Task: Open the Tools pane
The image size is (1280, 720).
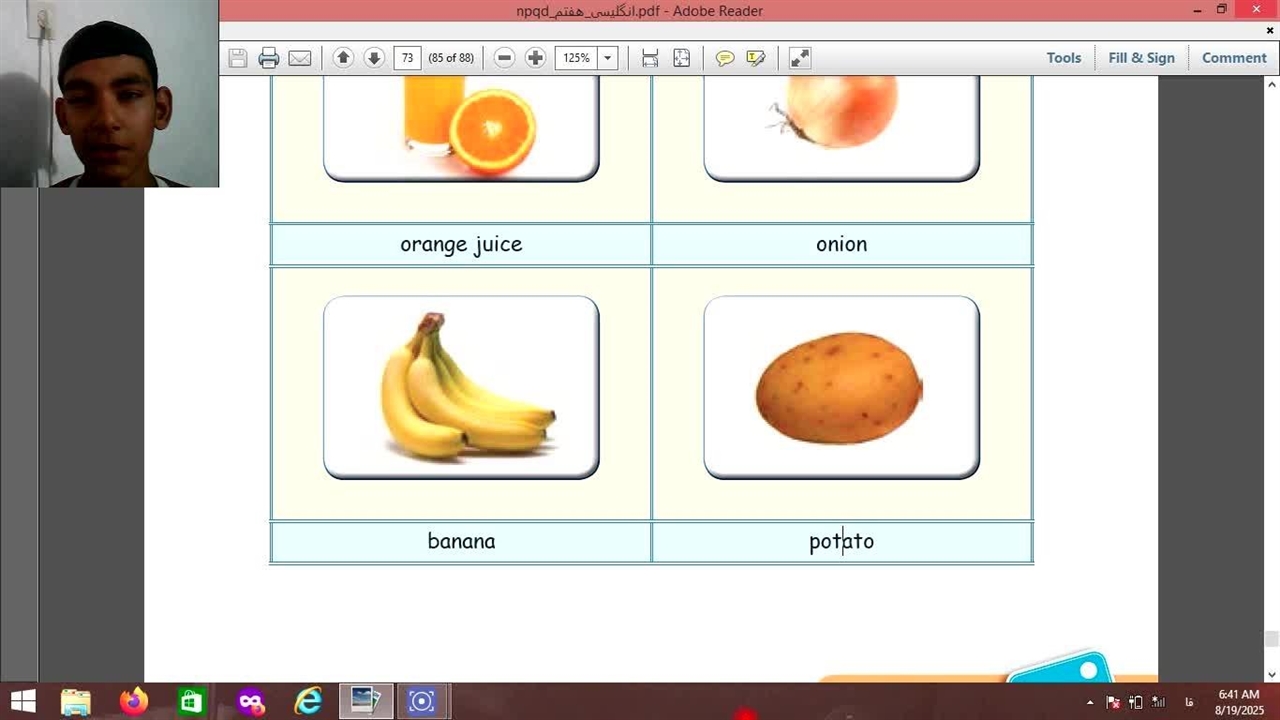Action: (x=1063, y=58)
